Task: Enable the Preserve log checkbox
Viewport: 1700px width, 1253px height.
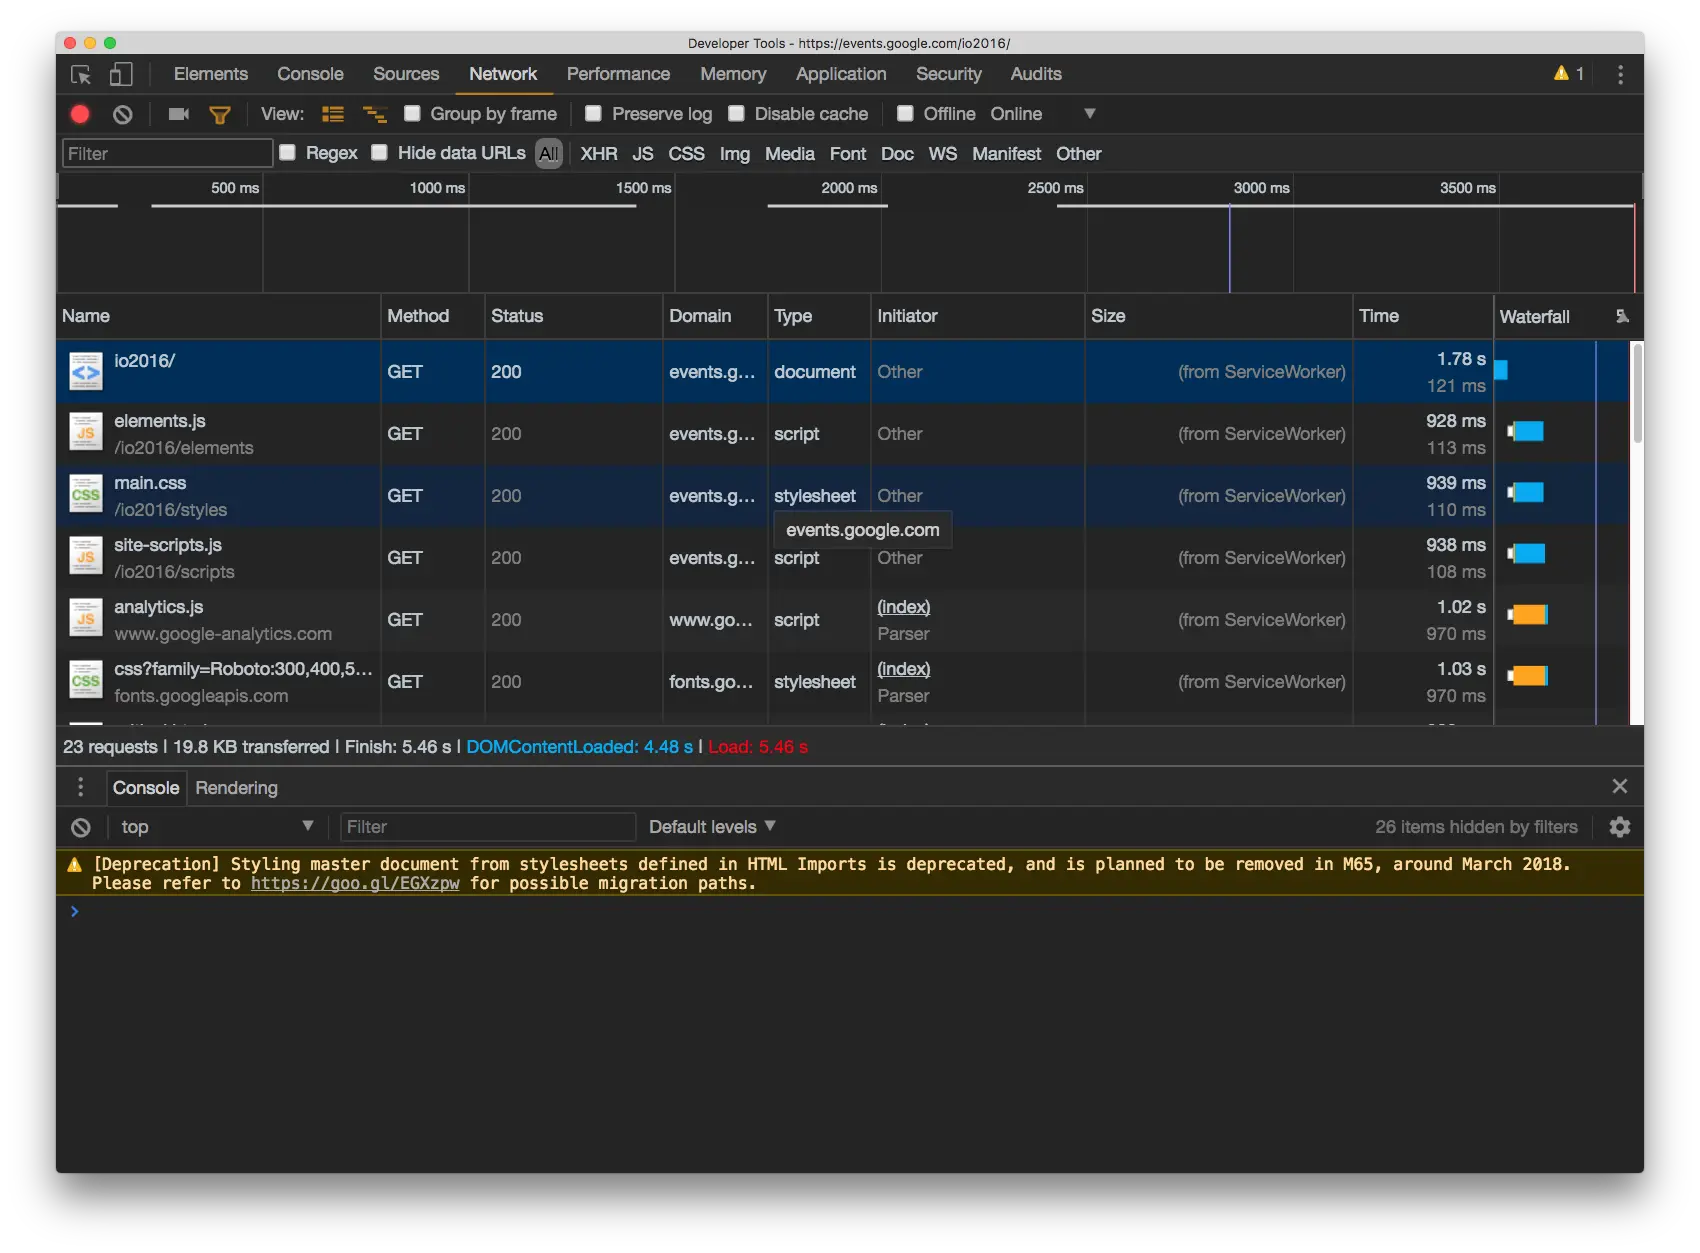Action: [594, 114]
